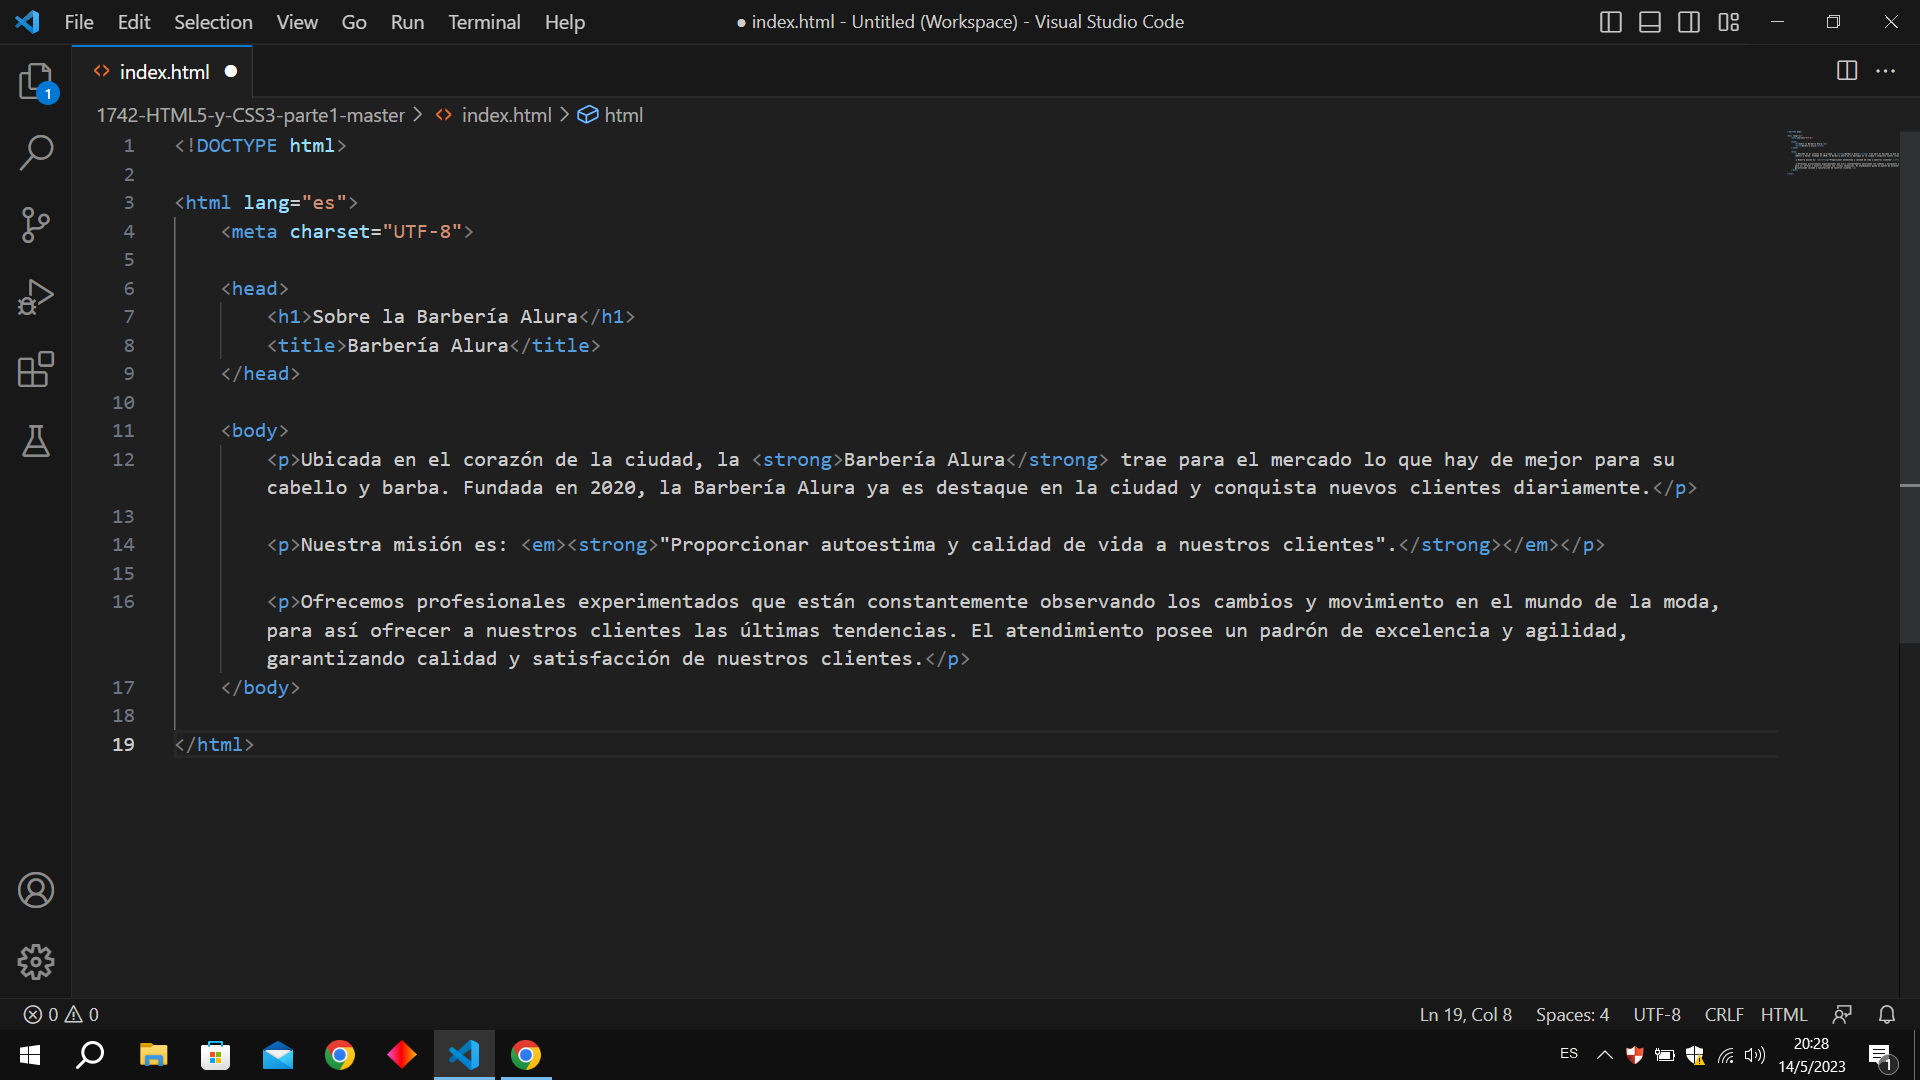Go to line via Ln 19, Col 8
1920x1080 pixels.
(x=1465, y=1014)
